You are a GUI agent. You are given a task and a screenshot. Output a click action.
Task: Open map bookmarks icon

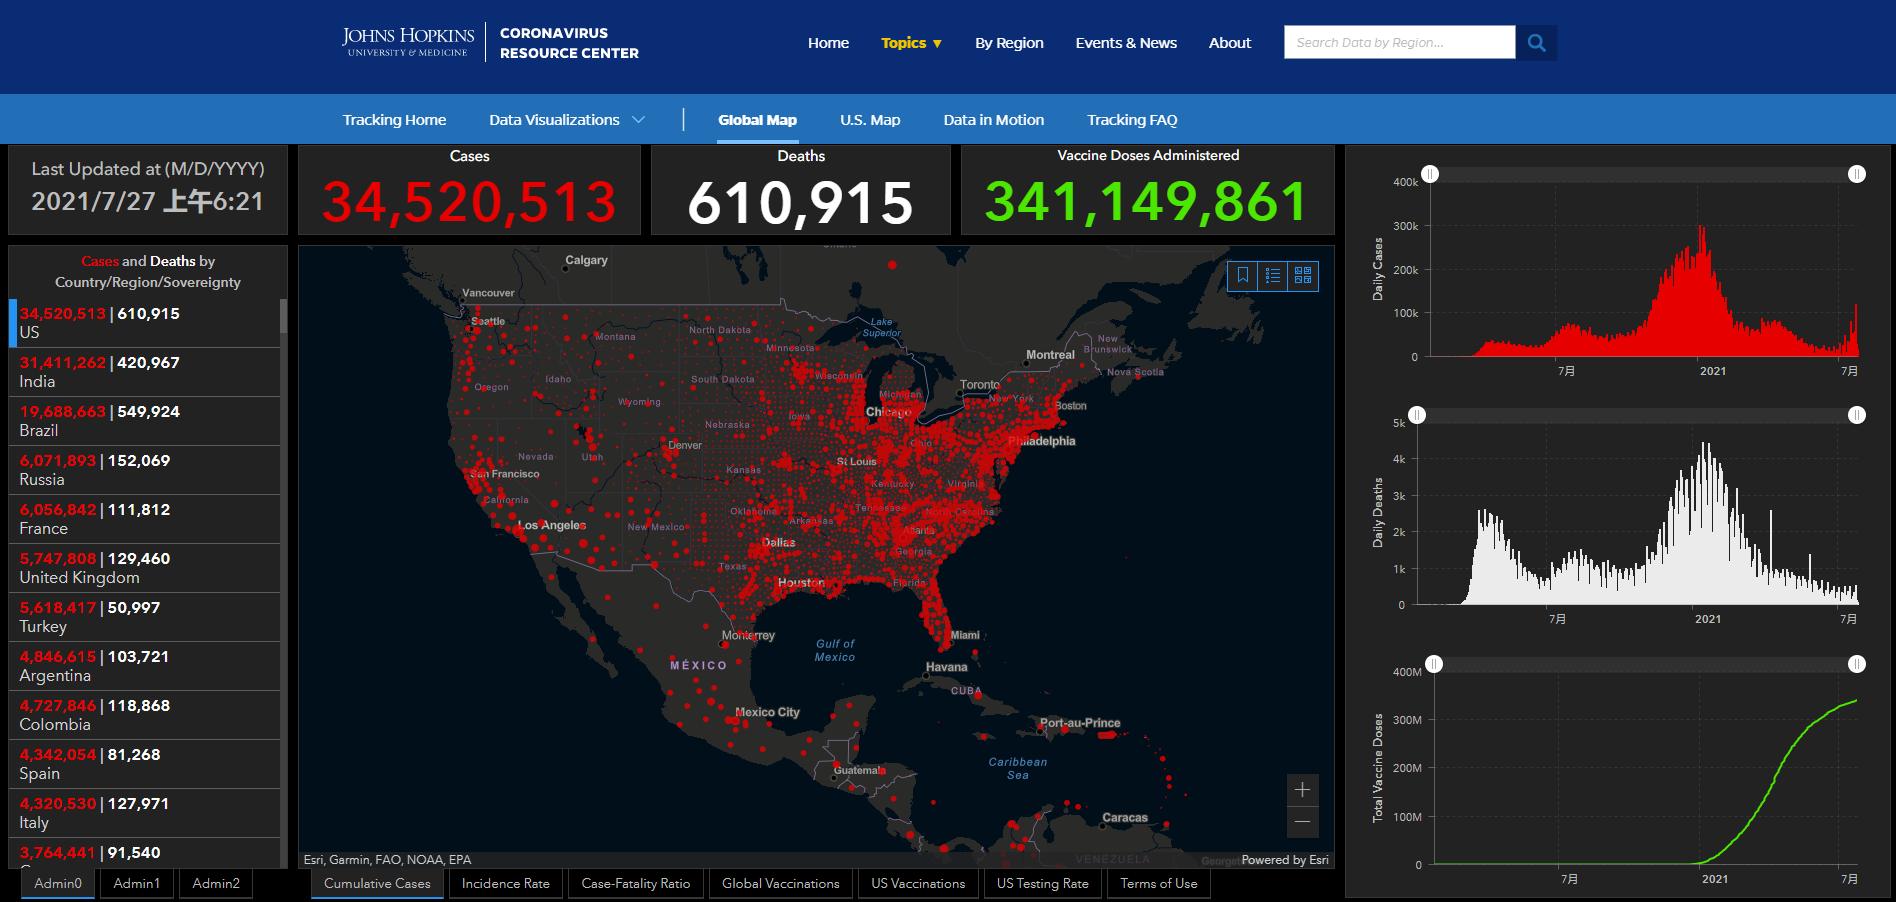click(x=1243, y=276)
